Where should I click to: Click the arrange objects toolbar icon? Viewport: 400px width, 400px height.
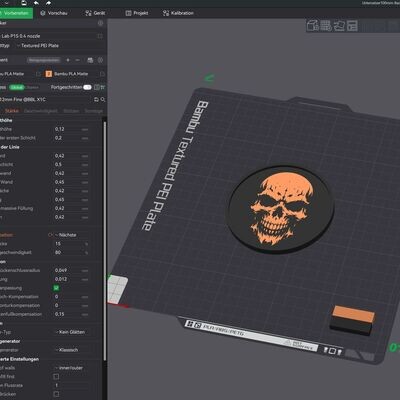click(352, 26)
